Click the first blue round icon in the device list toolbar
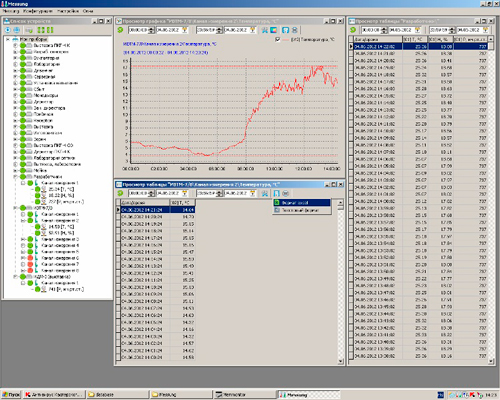This screenshot has width=500, height=400. [x=7, y=30]
